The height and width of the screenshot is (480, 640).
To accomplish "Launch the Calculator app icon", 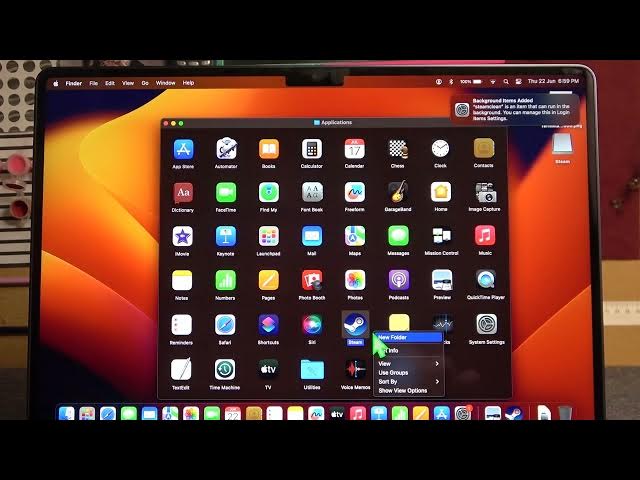I will point(312,149).
